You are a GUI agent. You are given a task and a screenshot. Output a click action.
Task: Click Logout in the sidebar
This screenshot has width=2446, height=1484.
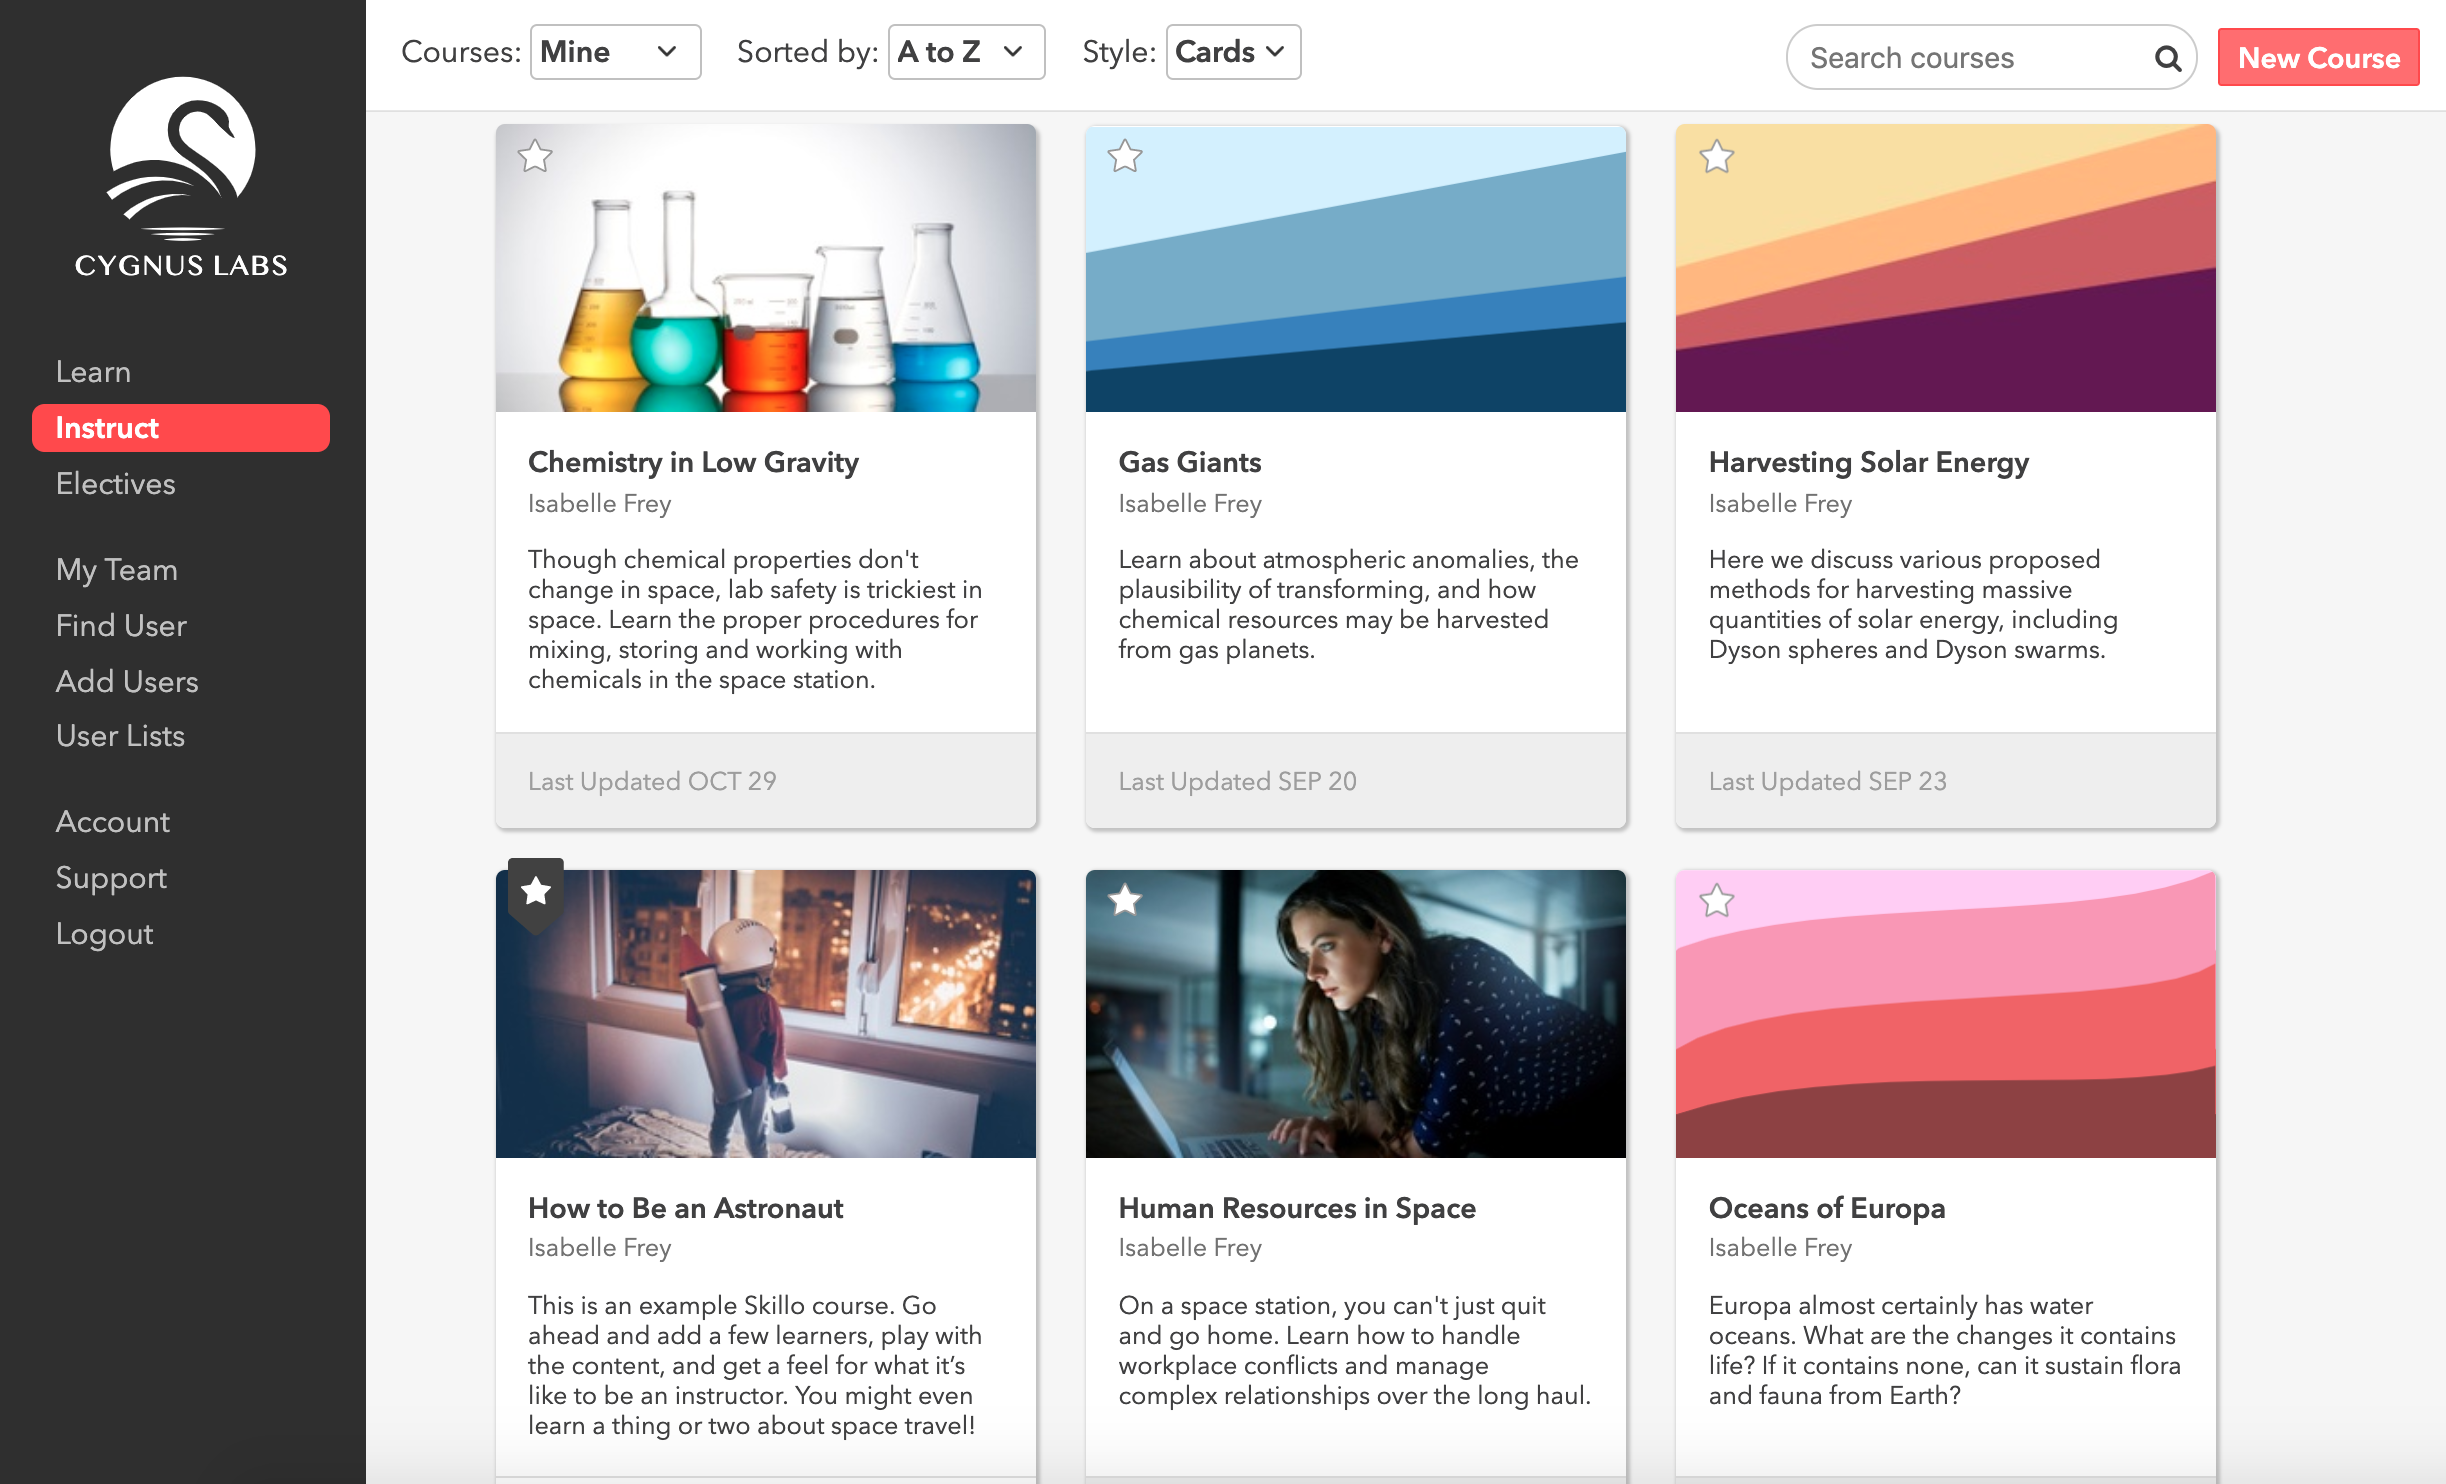(x=104, y=934)
